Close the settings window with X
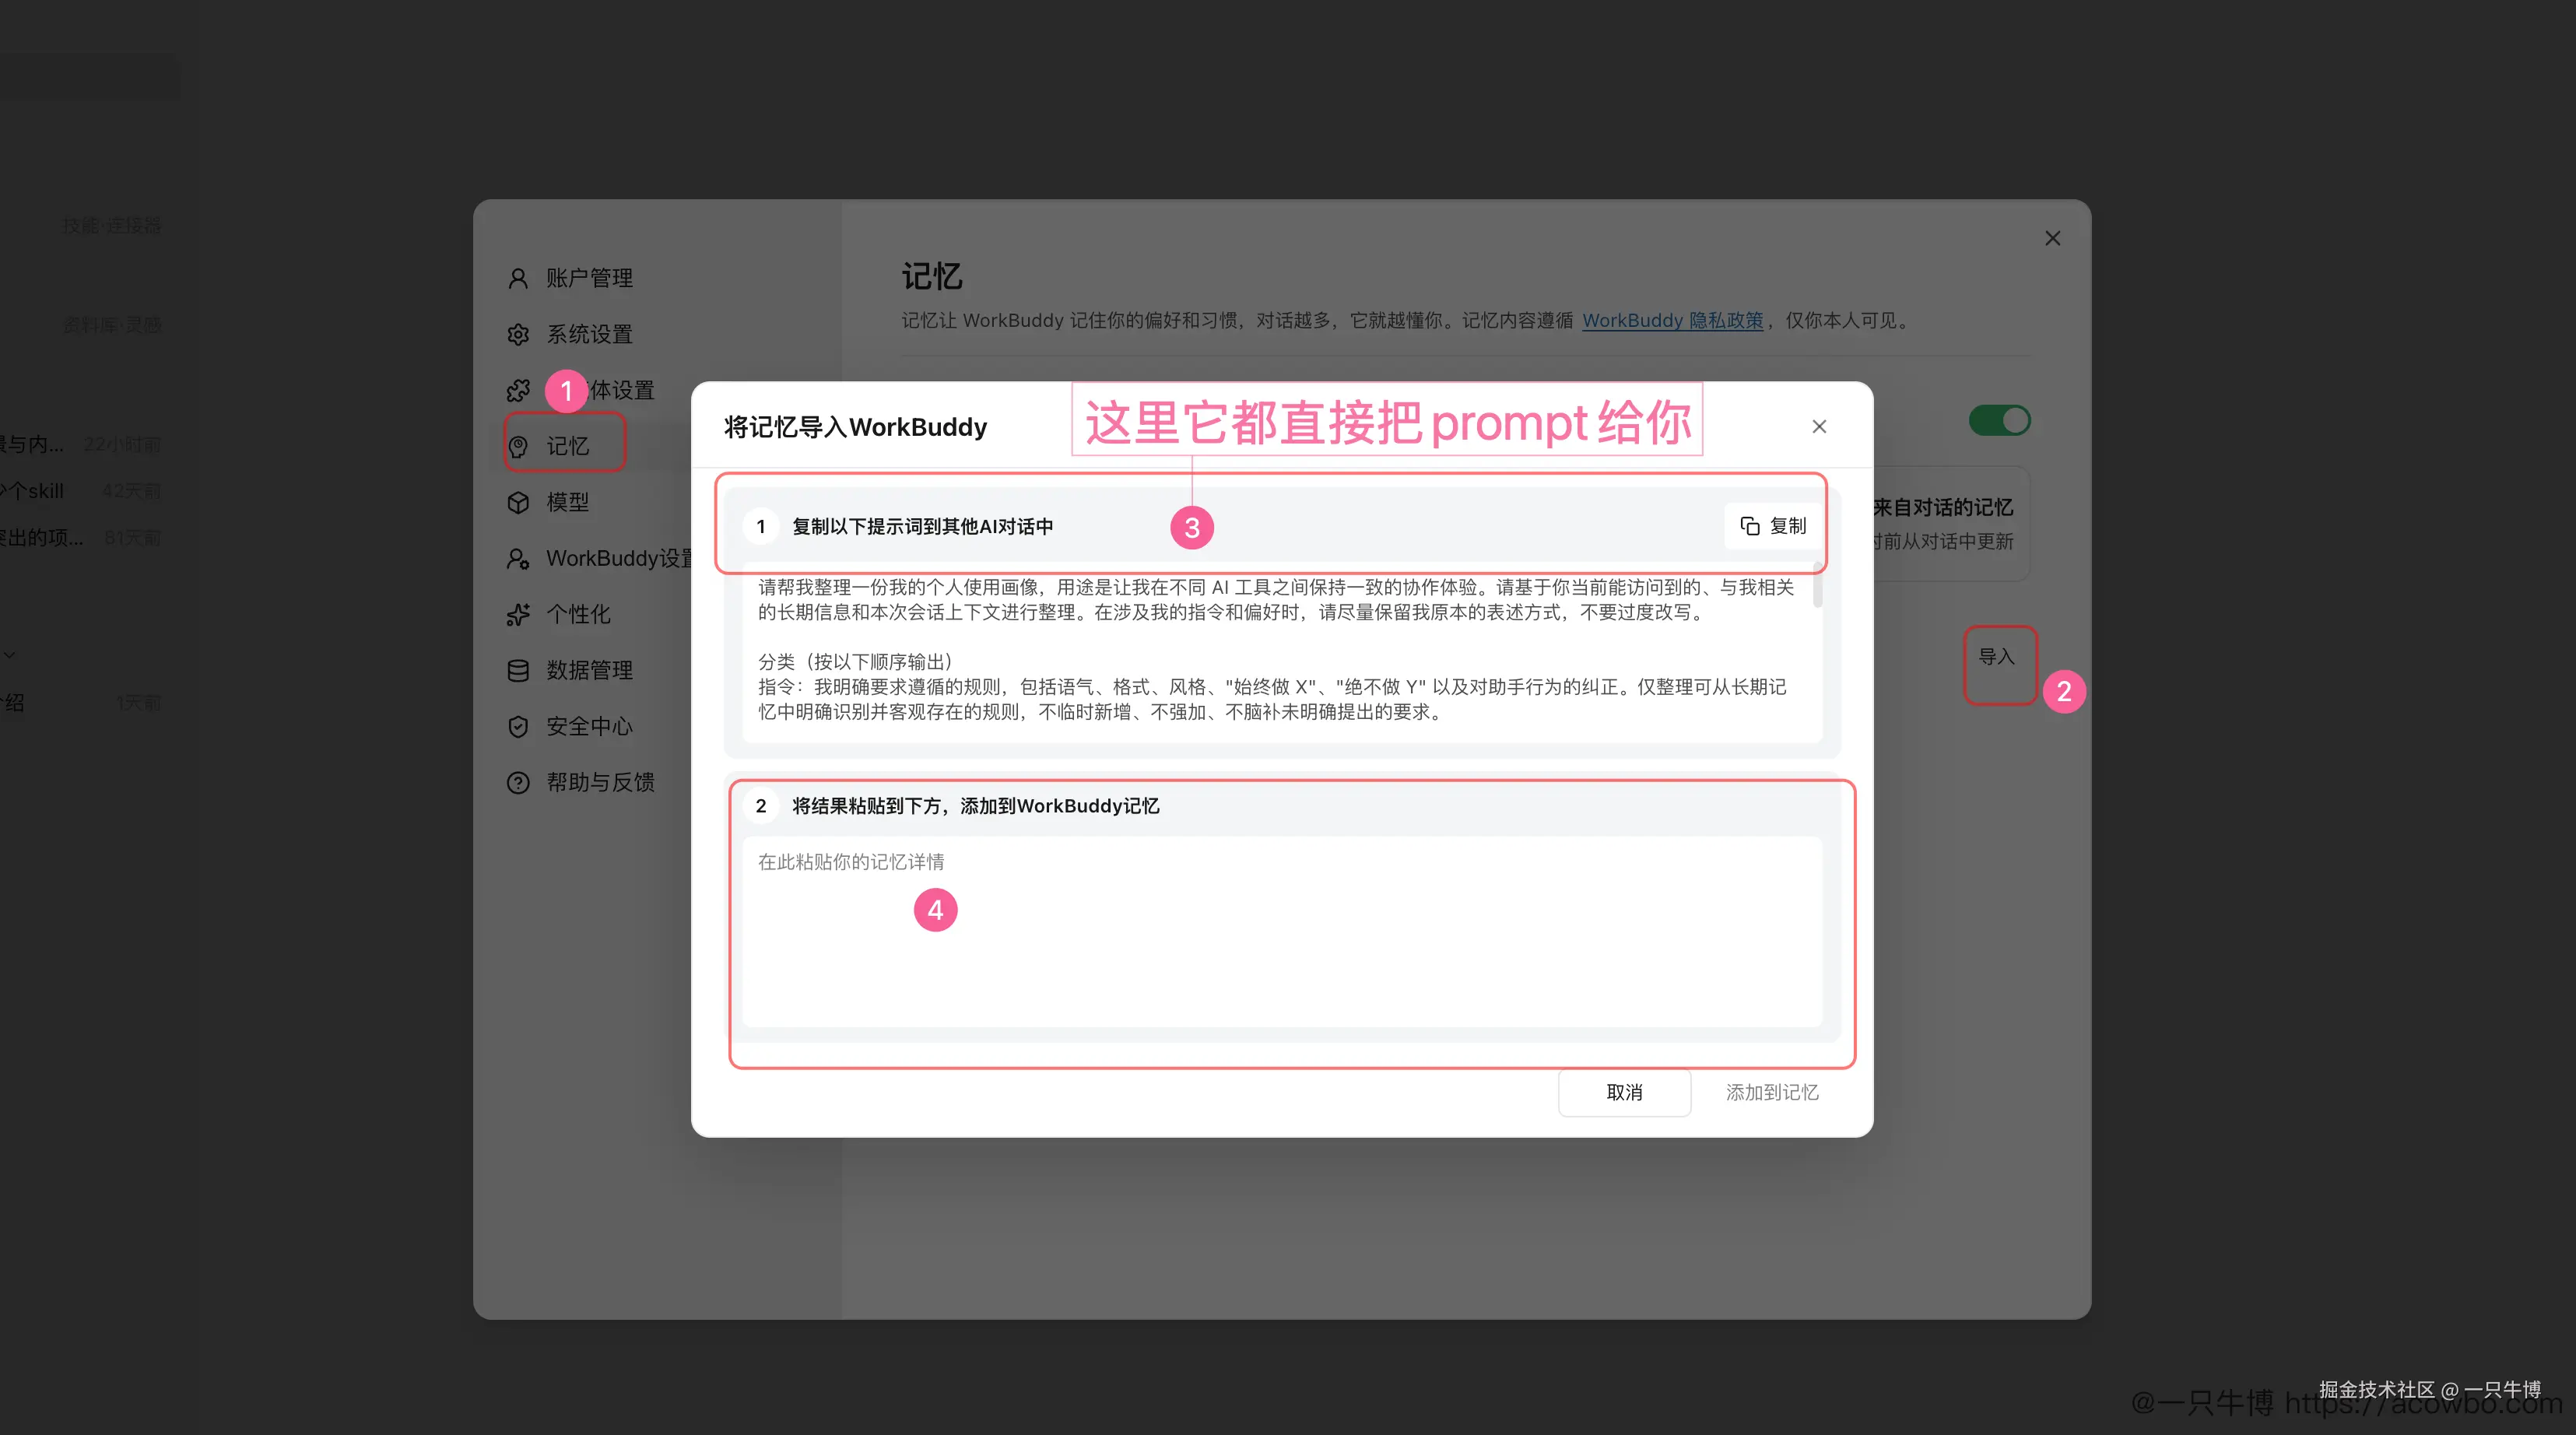Image resolution: width=2576 pixels, height=1435 pixels. tap(2052, 238)
